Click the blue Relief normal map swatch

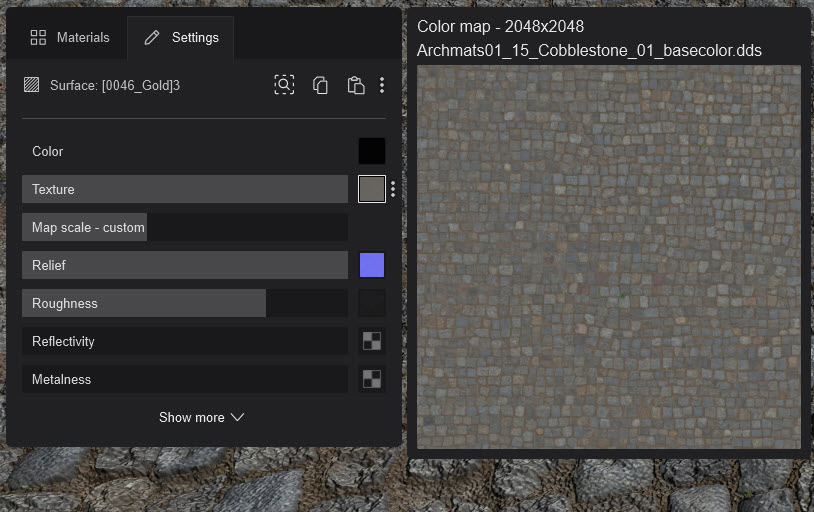point(372,265)
